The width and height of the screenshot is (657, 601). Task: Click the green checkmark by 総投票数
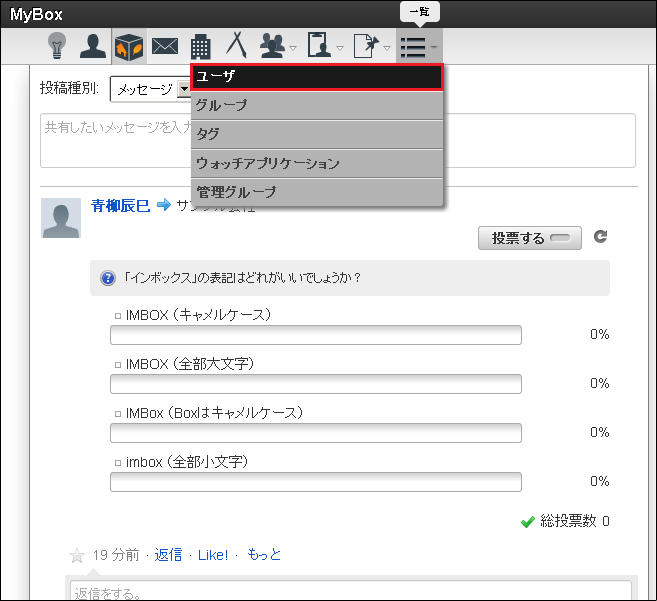[528, 522]
